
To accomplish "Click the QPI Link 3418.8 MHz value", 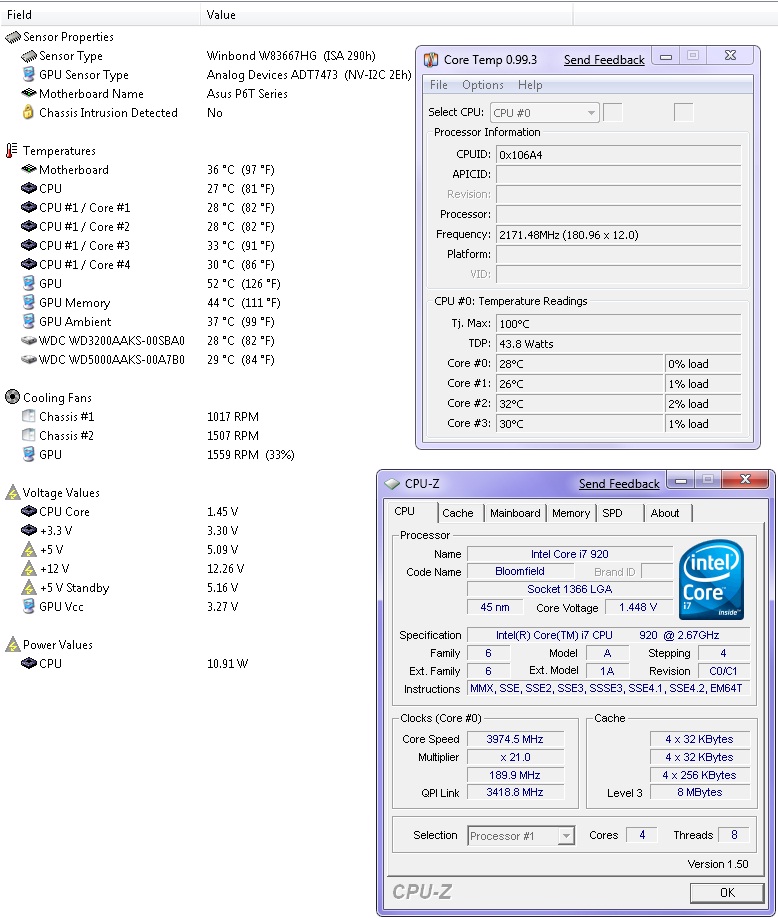I will tap(515, 792).
